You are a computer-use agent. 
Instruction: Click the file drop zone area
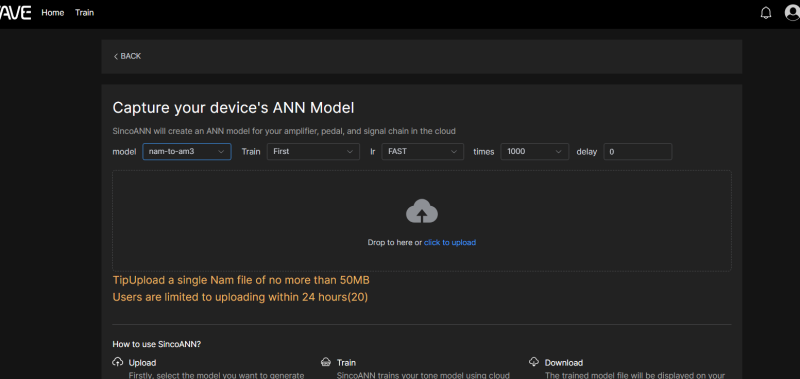(422, 220)
